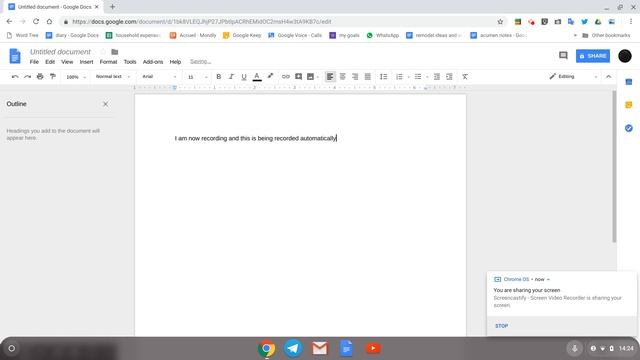Click the browser Home button
This screenshot has height=360, width=640.
click(x=49, y=22)
